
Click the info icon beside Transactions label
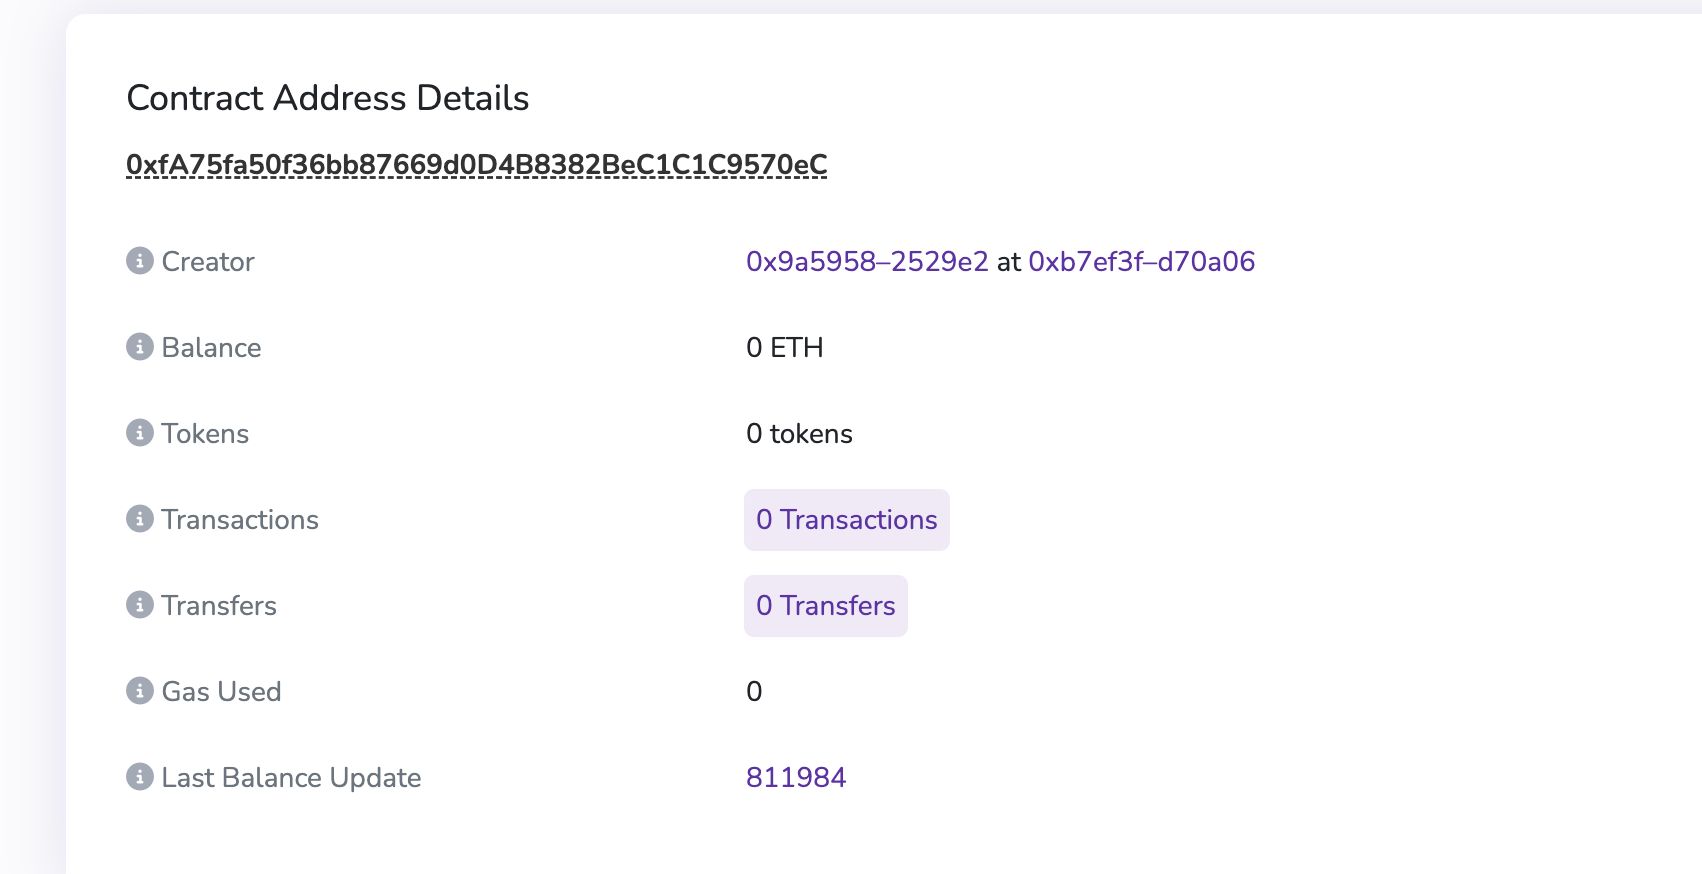pyautogui.click(x=139, y=519)
